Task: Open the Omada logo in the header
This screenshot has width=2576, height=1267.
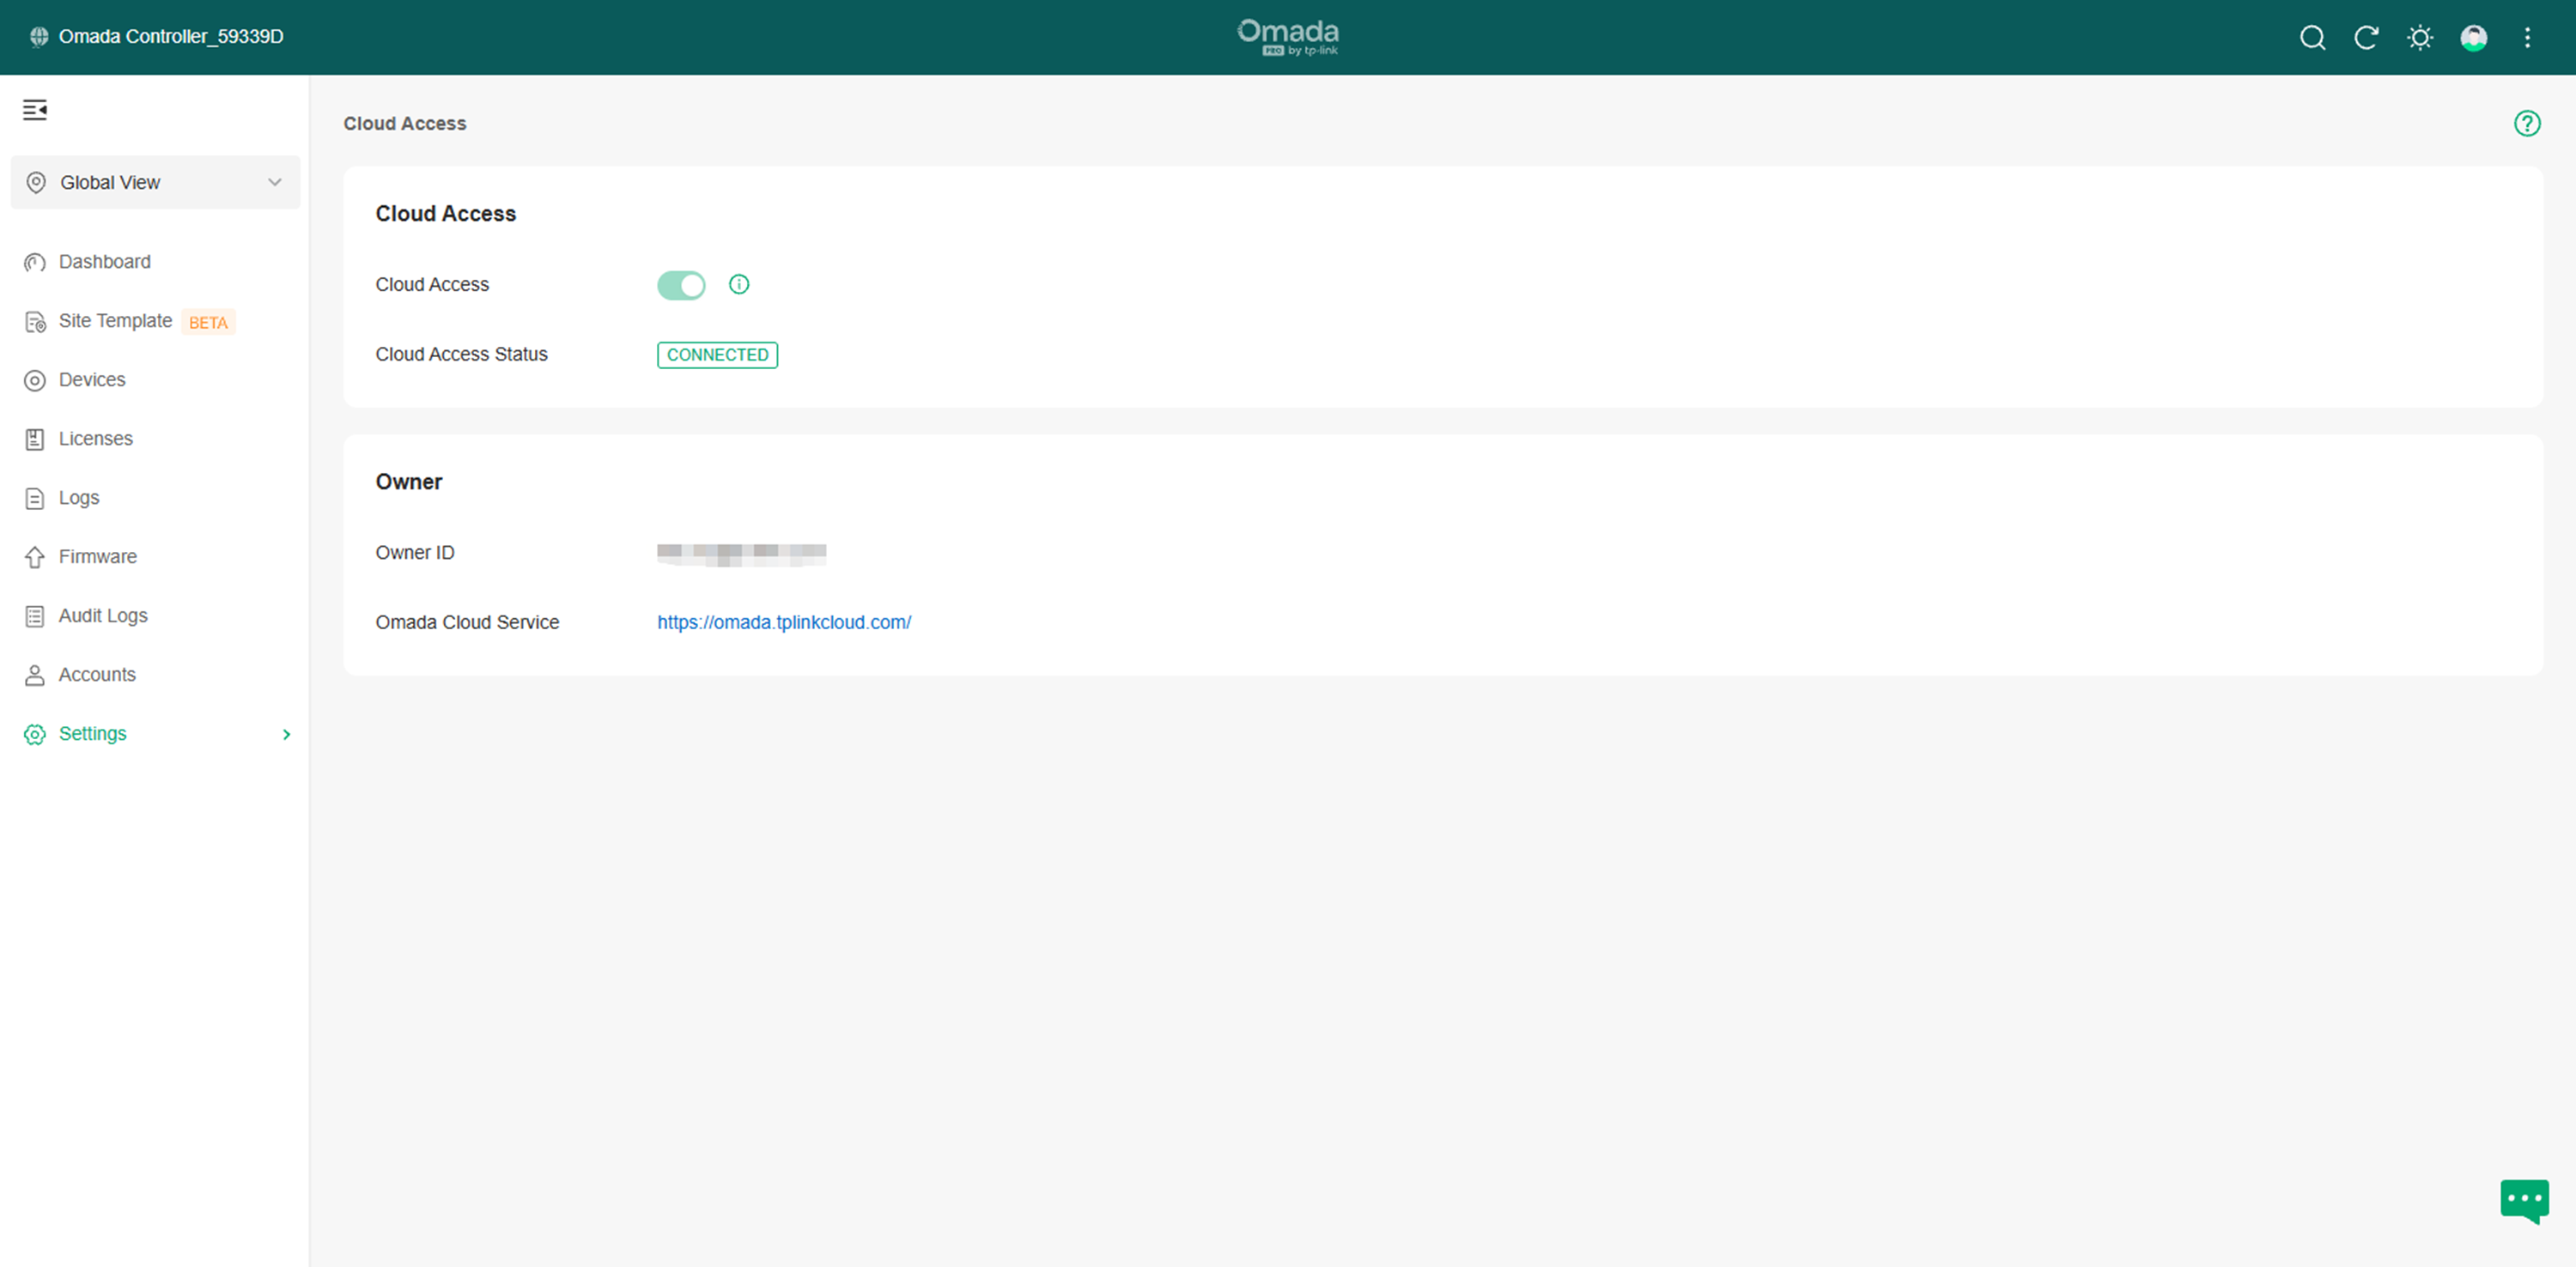Action: [1288, 37]
